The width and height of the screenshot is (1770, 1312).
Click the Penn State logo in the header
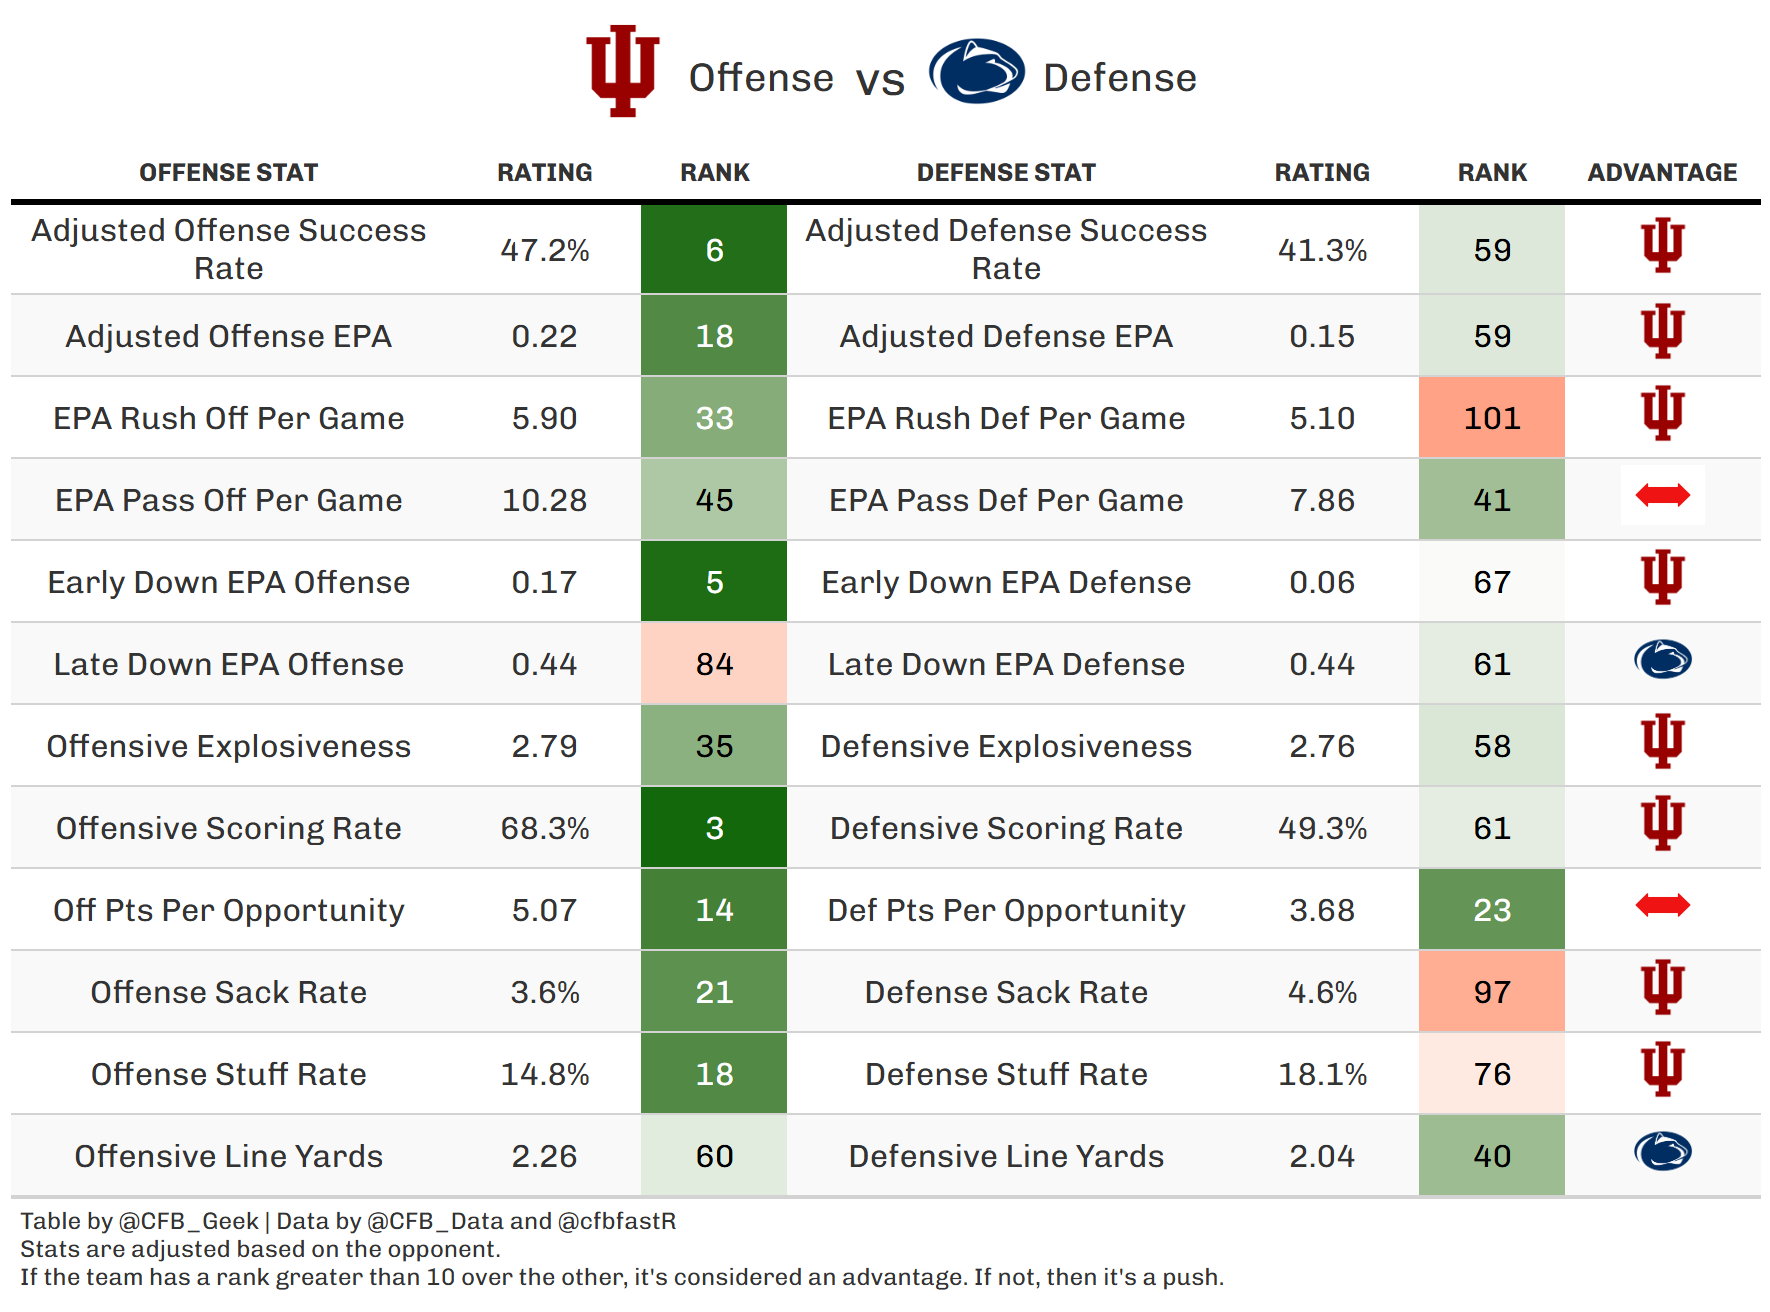click(976, 71)
